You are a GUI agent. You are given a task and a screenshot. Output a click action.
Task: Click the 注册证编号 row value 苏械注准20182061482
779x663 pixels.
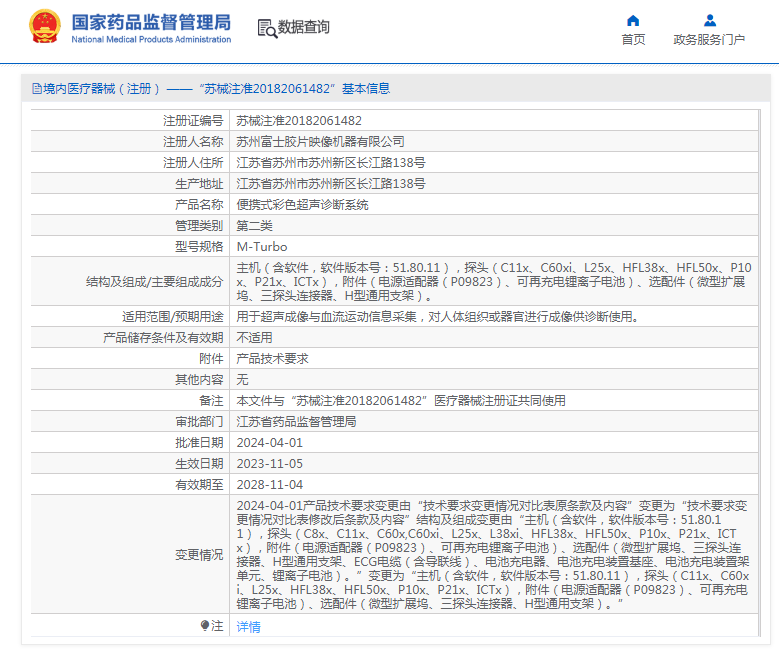click(299, 119)
